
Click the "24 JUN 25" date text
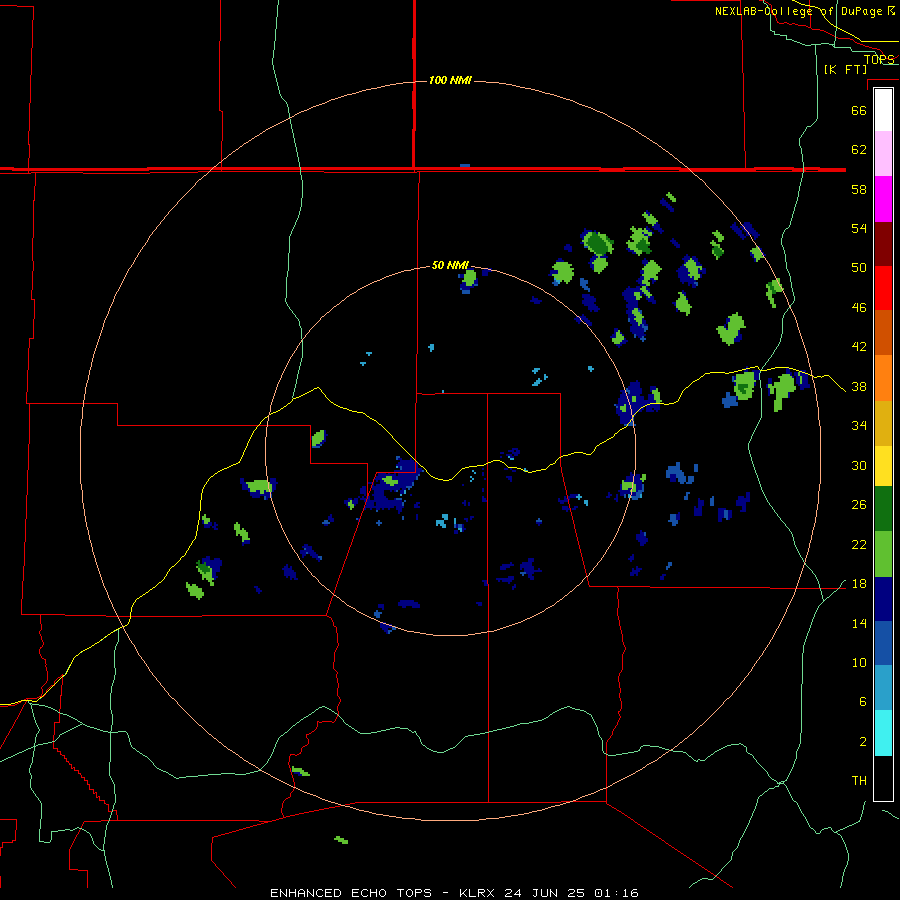click(x=544, y=893)
